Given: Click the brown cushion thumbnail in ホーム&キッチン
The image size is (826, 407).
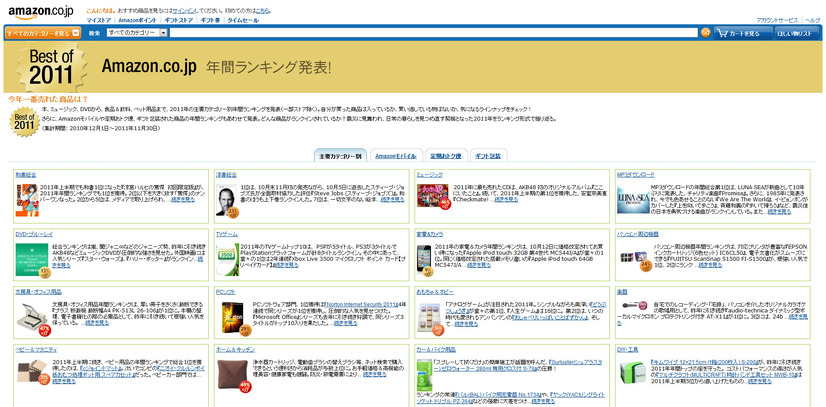Looking at the screenshot, I should (232, 374).
